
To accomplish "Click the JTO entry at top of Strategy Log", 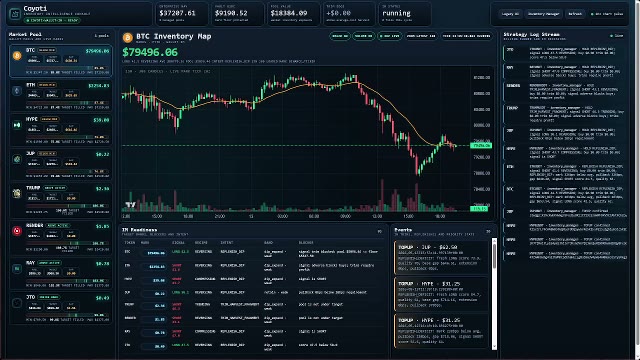I will 565,53.
